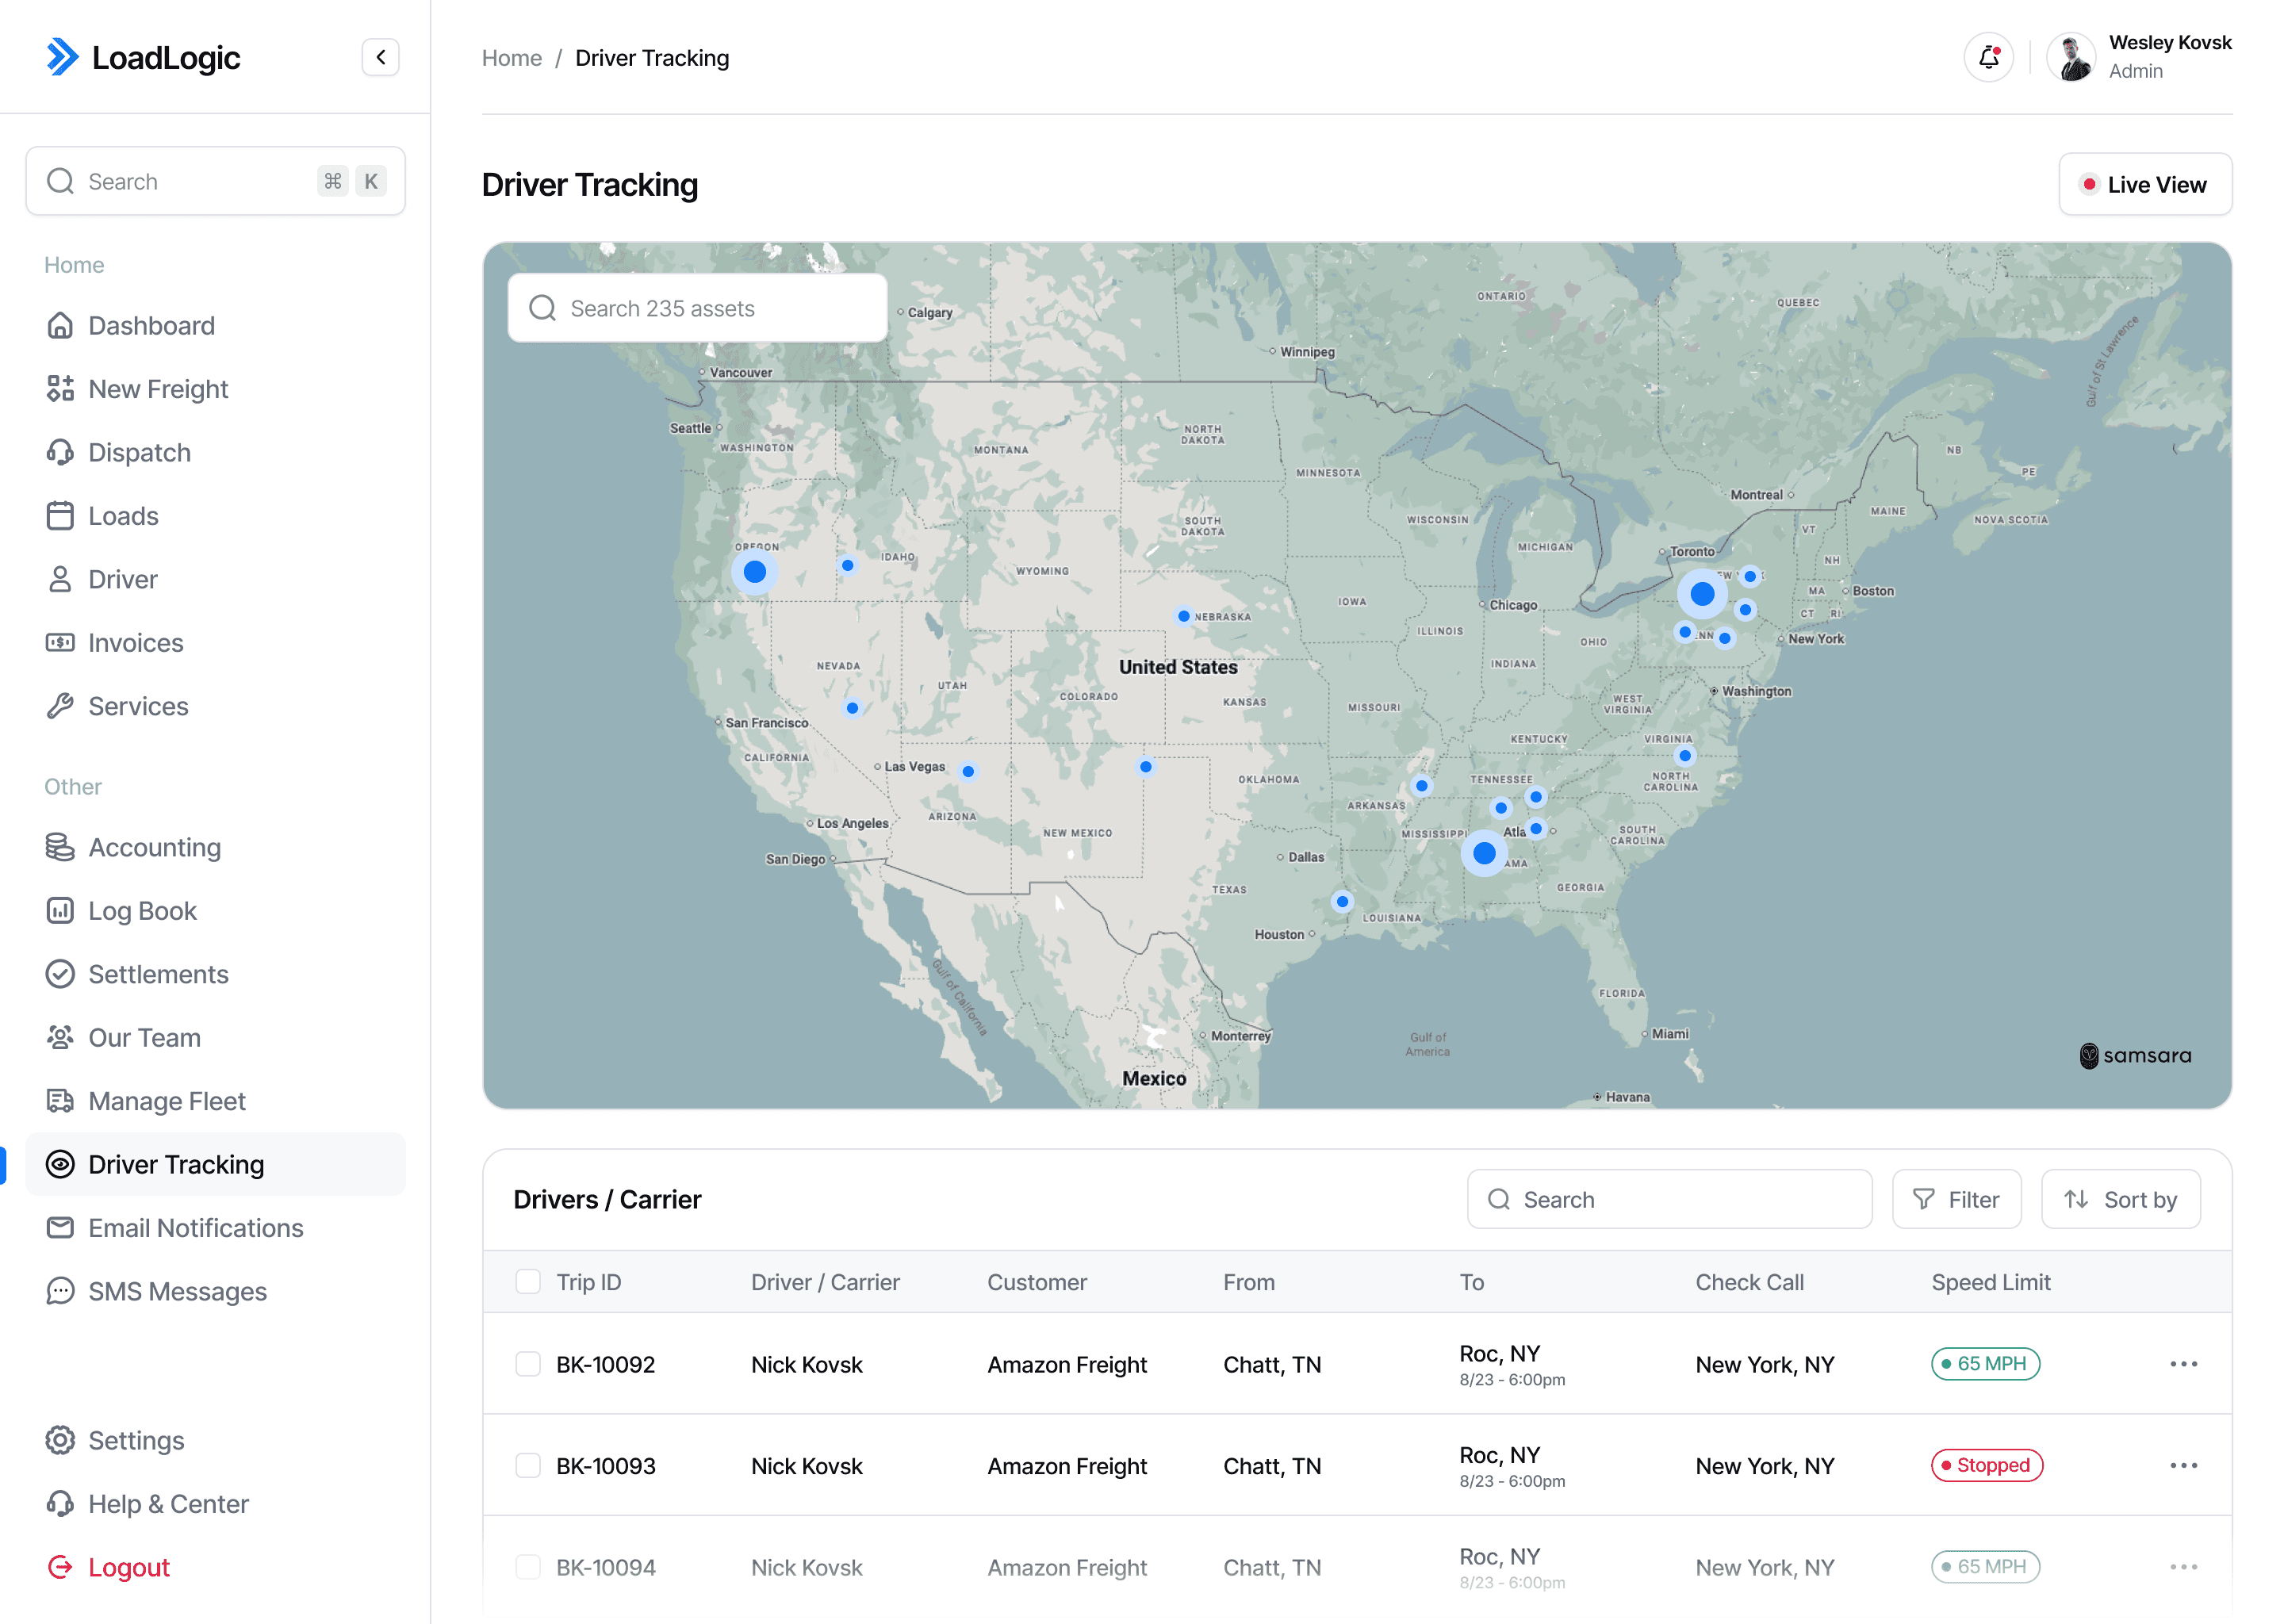The image size is (2284, 1624).
Task: Click the large blue Oregon marker on the map
Action: [x=755, y=572]
